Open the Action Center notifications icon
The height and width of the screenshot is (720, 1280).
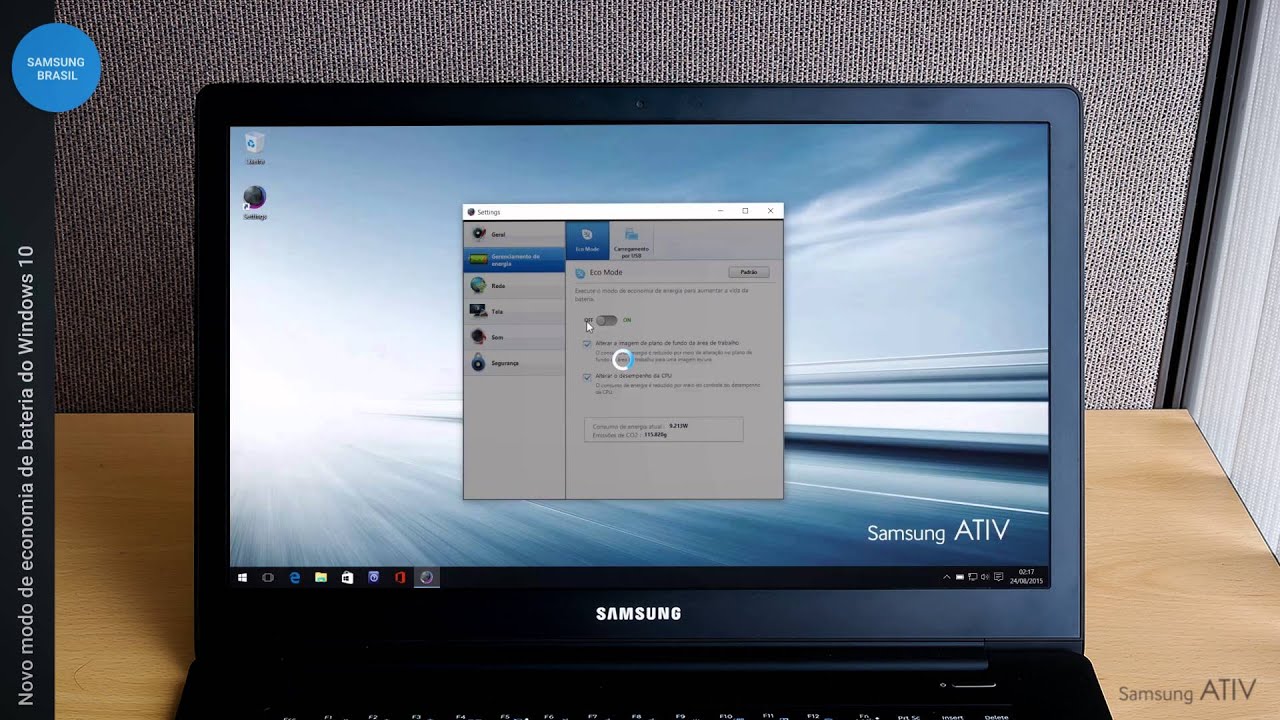[x=998, y=577]
